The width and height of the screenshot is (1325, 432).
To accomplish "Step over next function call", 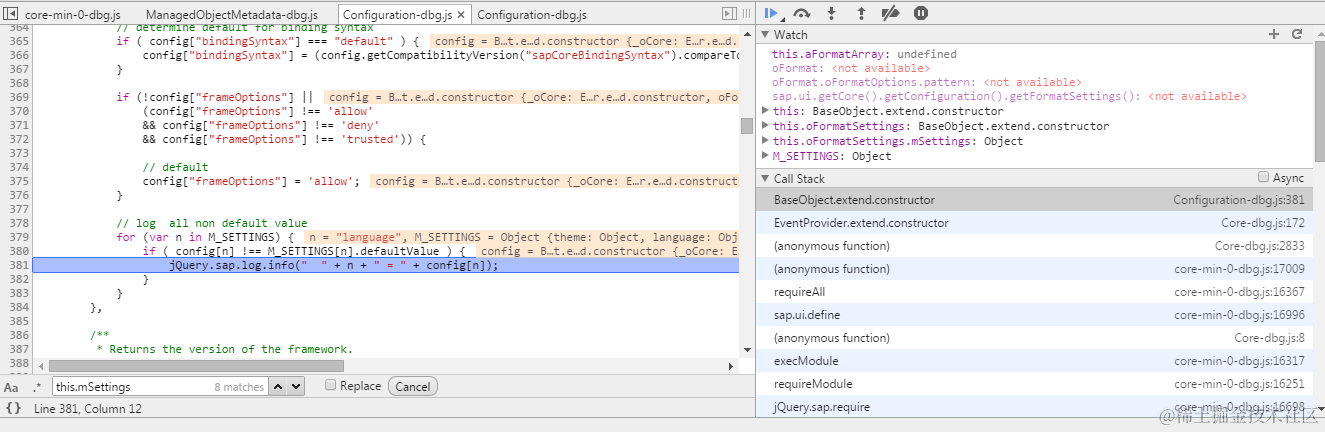I will tap(801, 13).
